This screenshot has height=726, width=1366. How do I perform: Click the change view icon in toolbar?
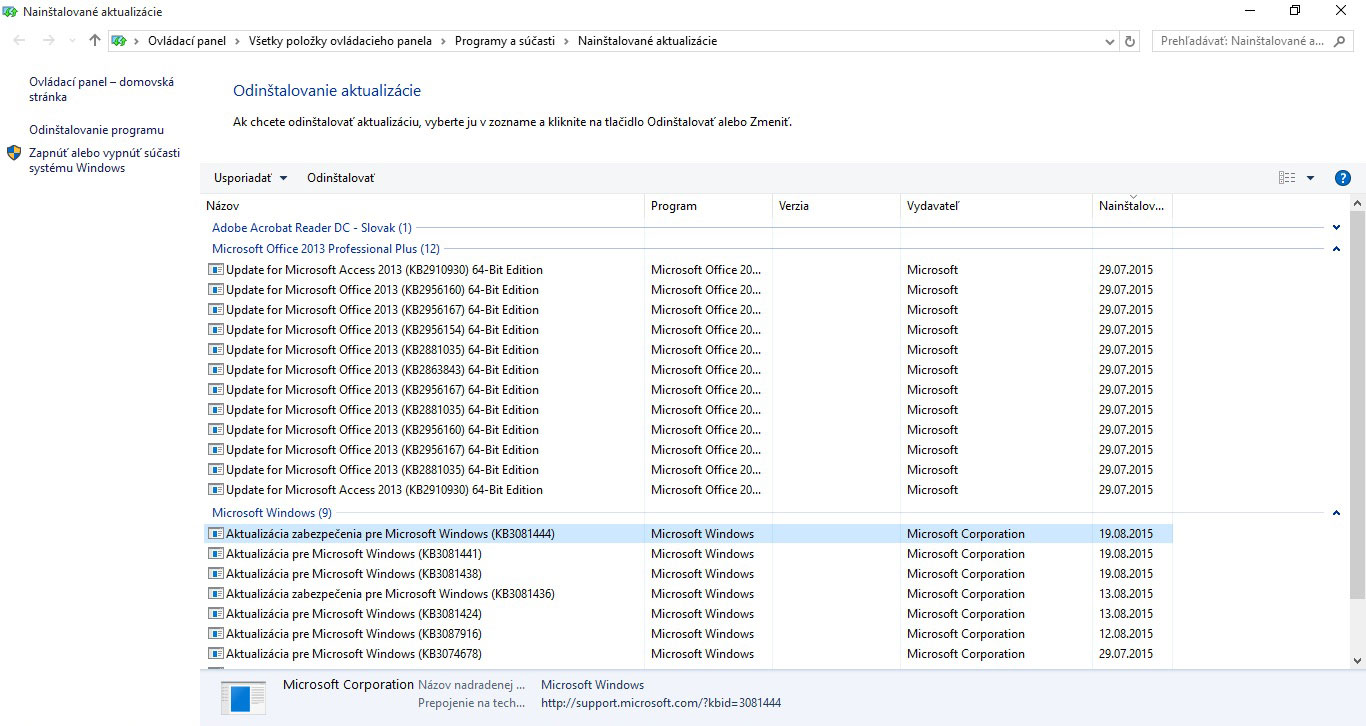[1287, 178]
